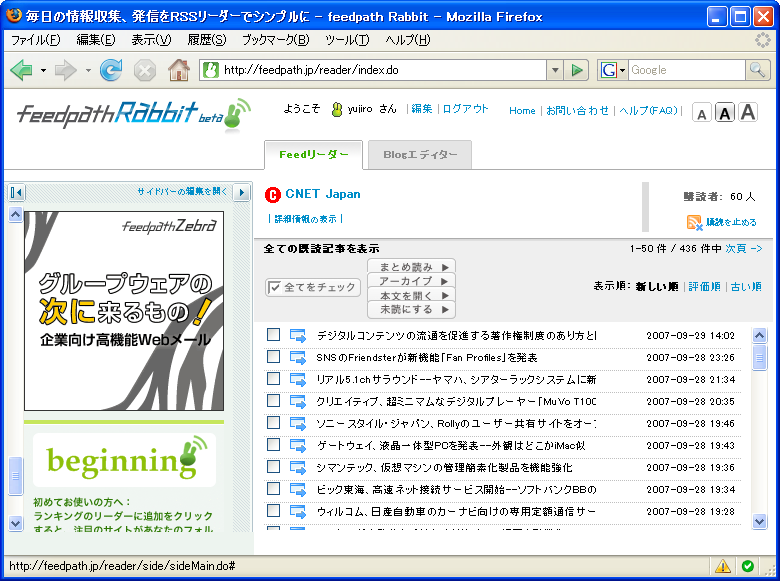Select the largest font size A icon
Screen dimensions: 780x581
click(748, 112)
